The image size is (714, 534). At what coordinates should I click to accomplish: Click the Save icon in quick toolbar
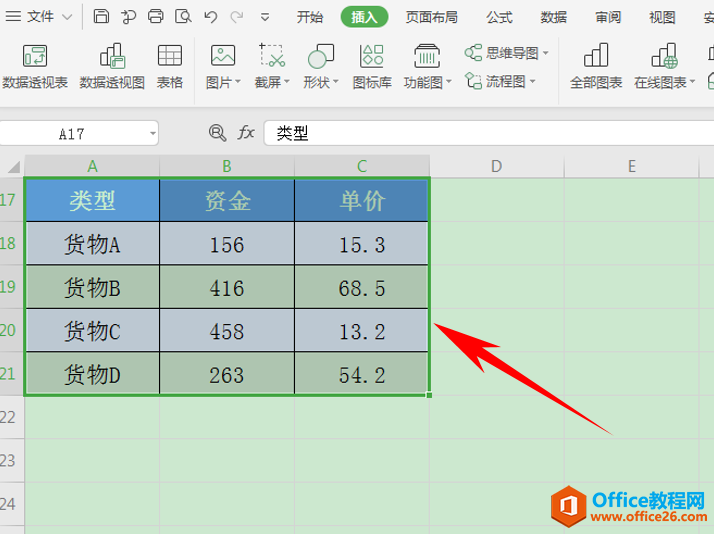[101, 16]
